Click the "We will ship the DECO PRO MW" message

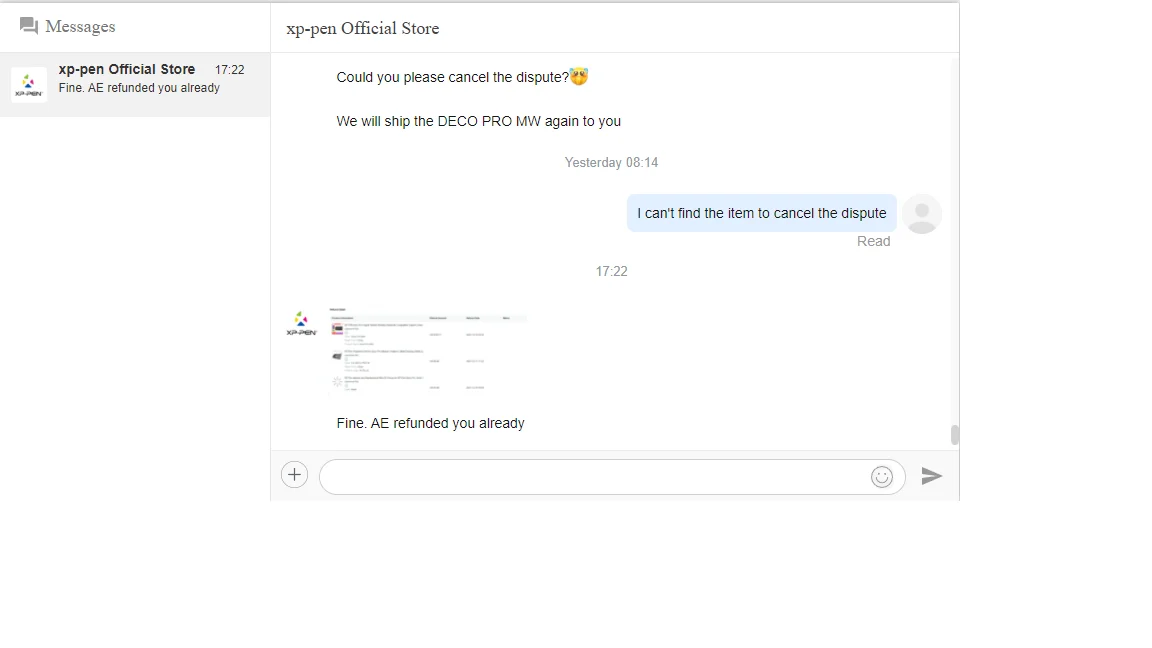478,121
